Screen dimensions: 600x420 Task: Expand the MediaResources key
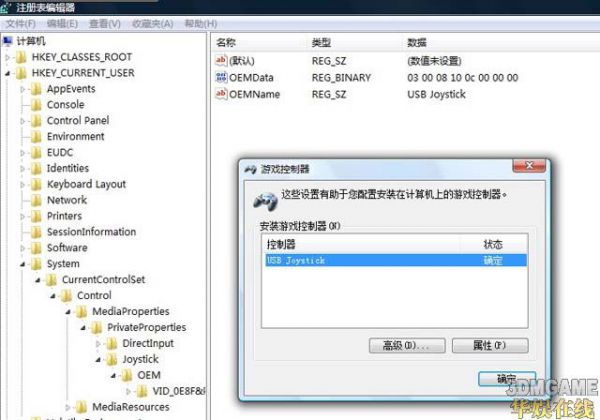(68, 407)
